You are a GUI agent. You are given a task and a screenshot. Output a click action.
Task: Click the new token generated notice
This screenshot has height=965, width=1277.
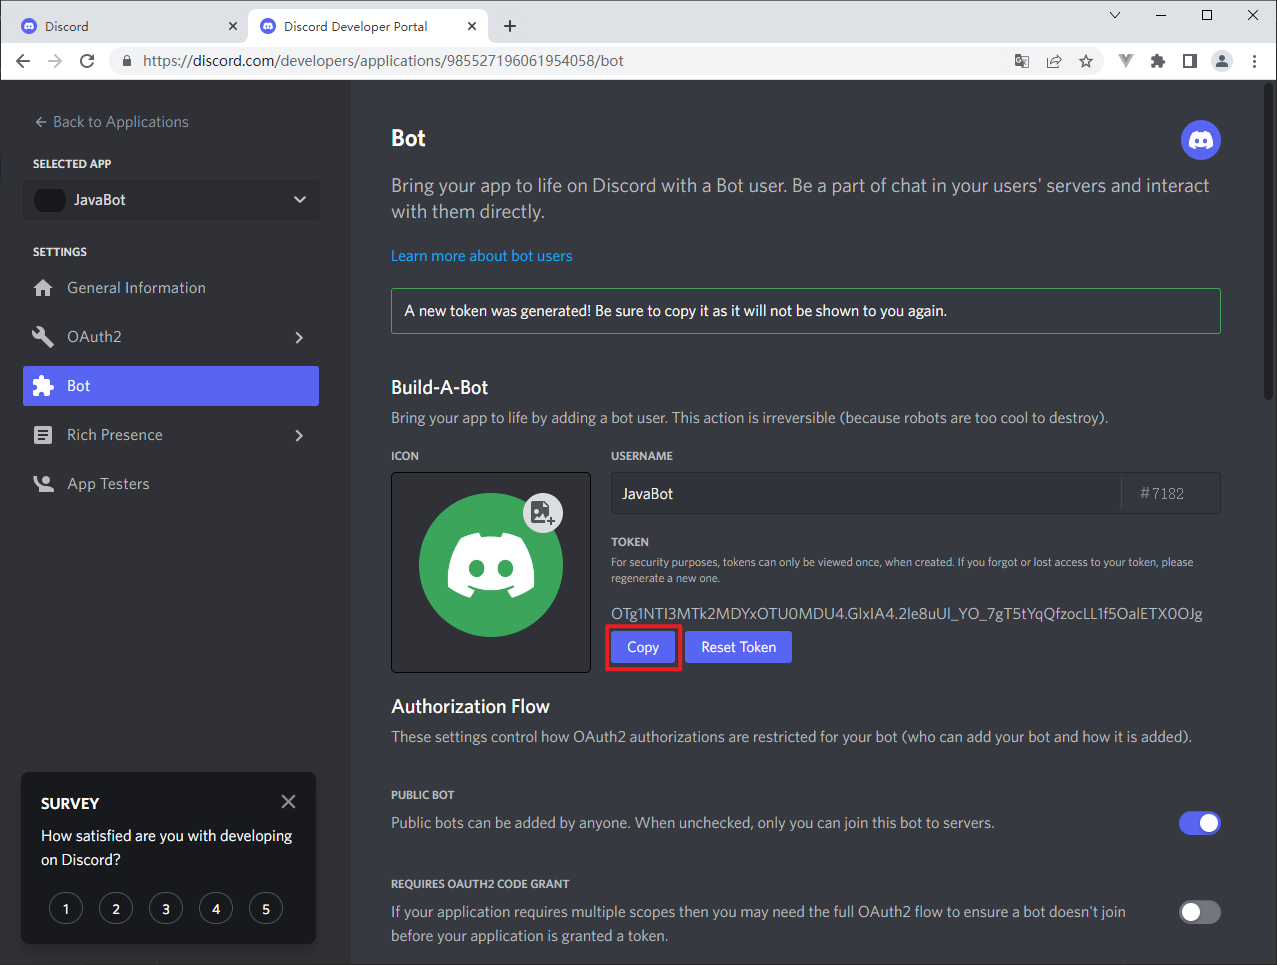coord(806,311)
